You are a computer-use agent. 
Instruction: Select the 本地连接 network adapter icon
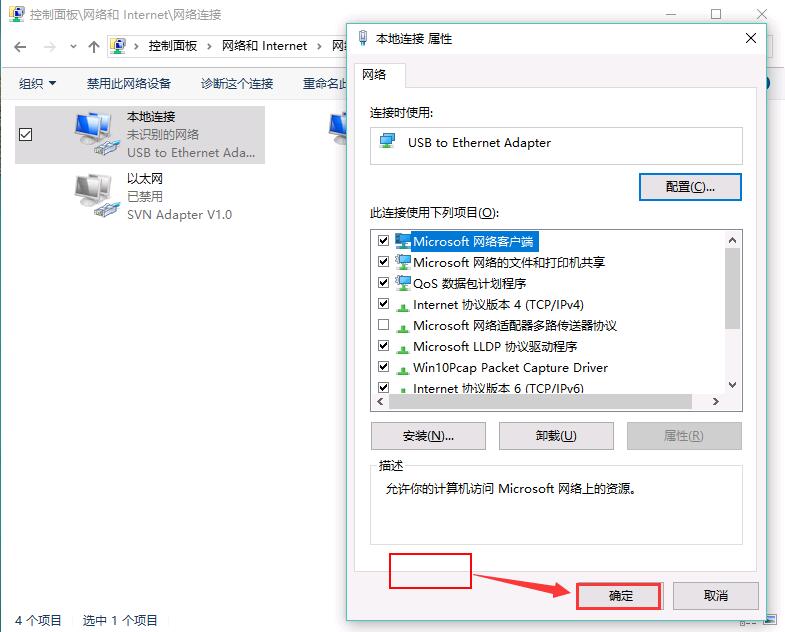click(97, 134)
